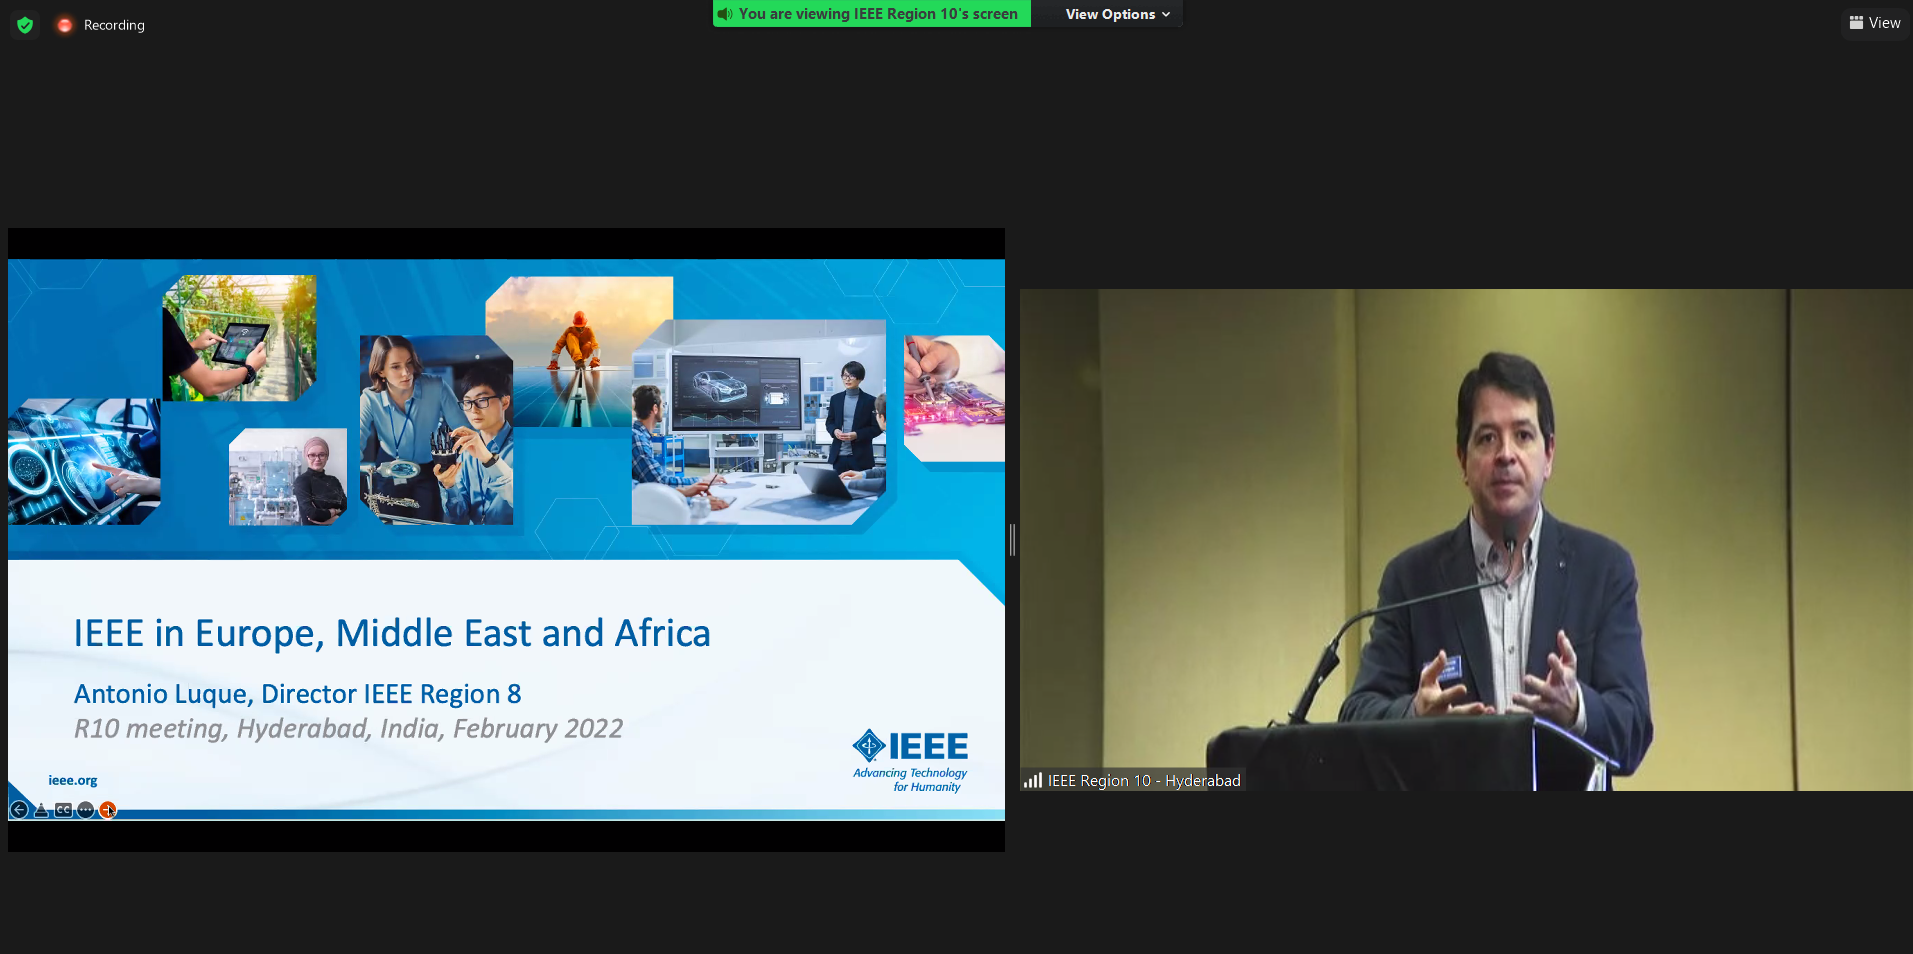Screen dimensions: 1913x954
Task: Click the orange next-slide arrow icon
Action: [108, 810]
